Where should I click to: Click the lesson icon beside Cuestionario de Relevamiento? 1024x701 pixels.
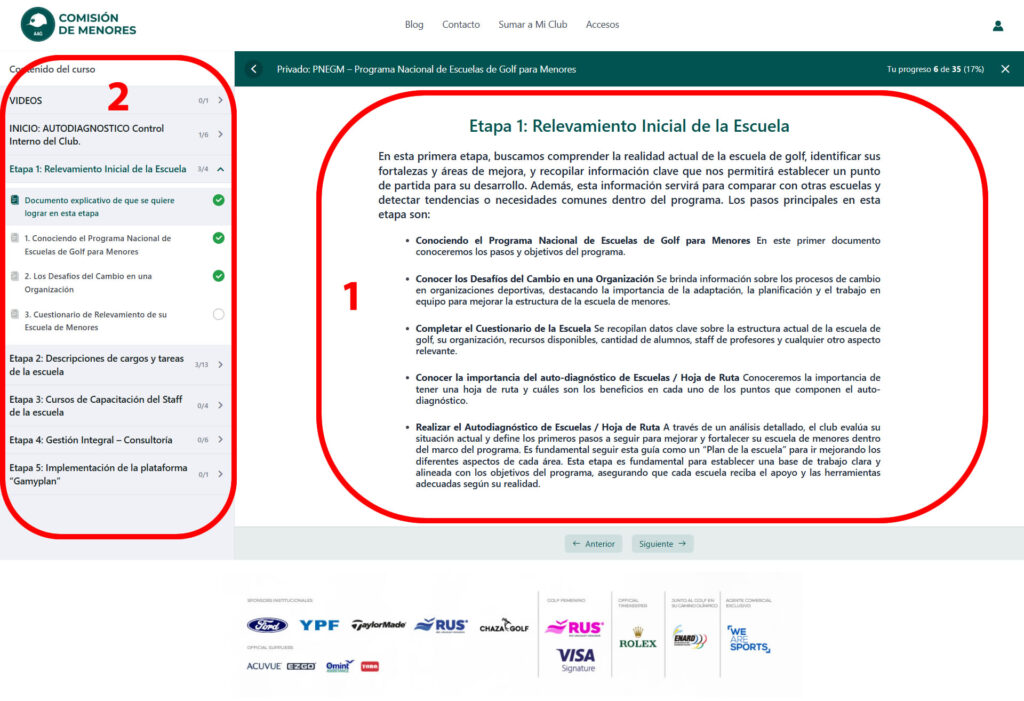(x=15, y=314)
